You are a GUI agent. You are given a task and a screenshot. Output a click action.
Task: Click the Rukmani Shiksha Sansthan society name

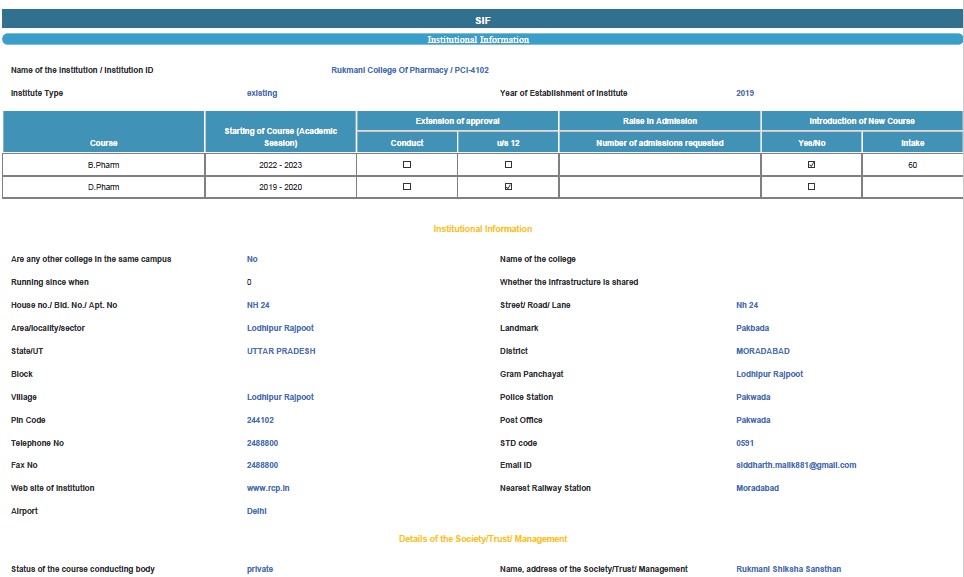(788, 569)
